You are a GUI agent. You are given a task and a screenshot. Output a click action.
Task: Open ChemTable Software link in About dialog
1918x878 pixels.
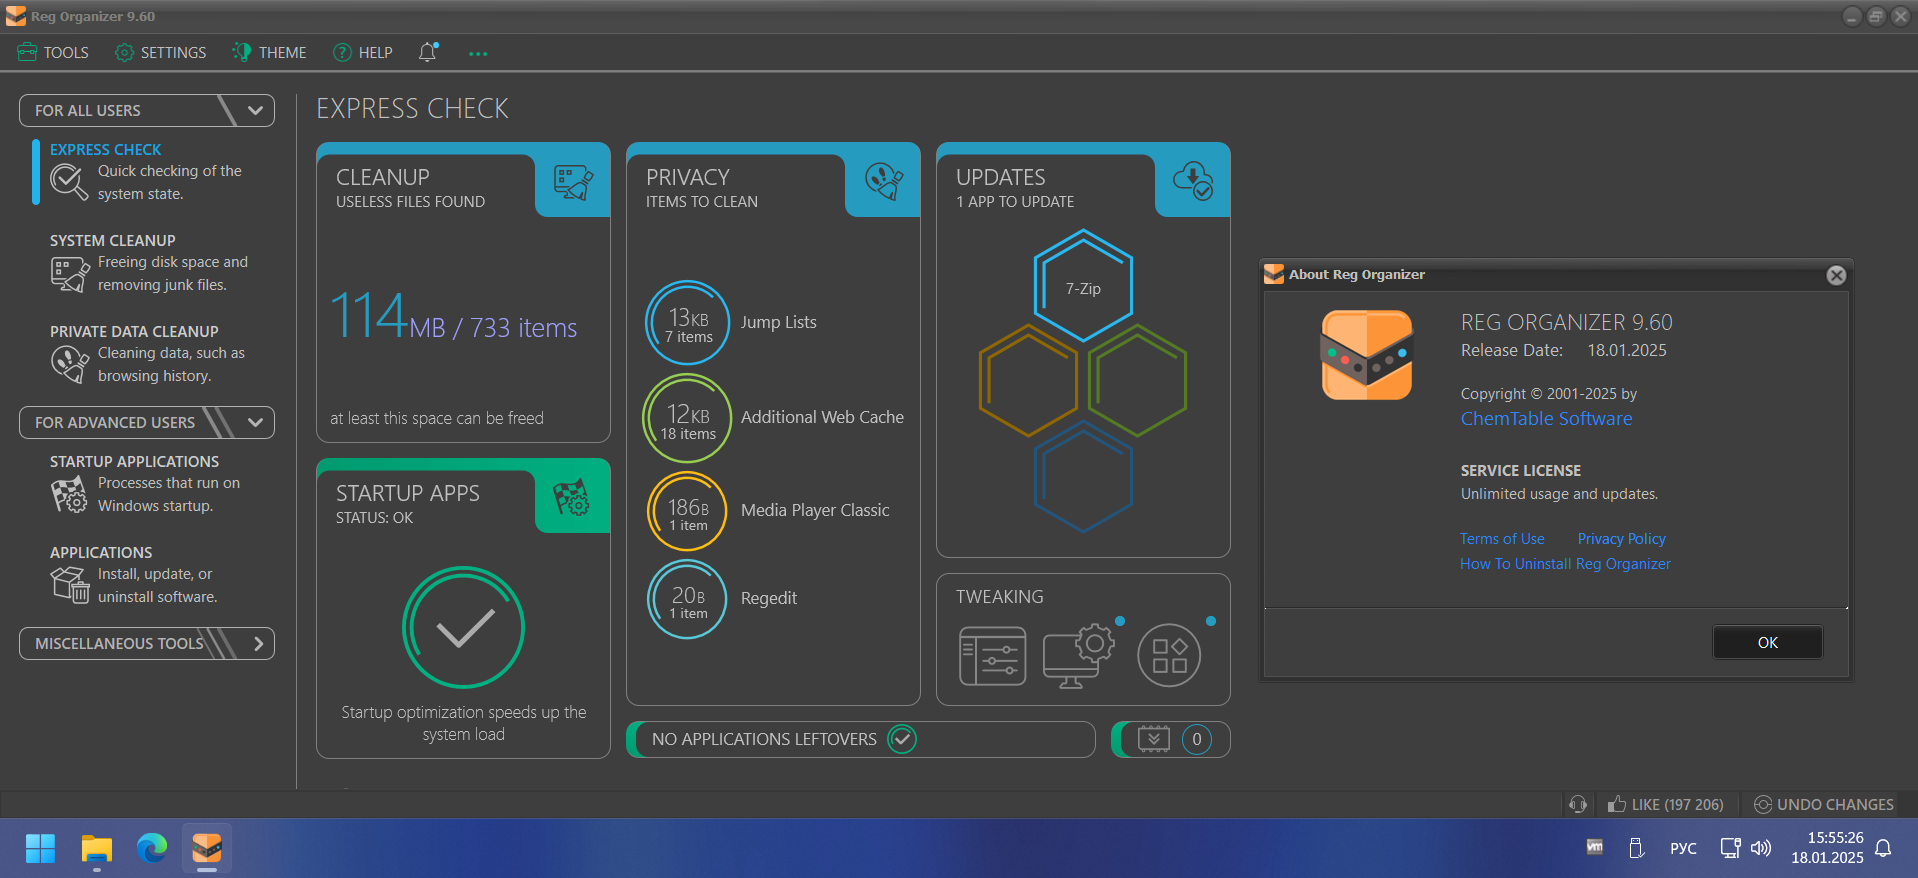click(x=1546, y=419)
